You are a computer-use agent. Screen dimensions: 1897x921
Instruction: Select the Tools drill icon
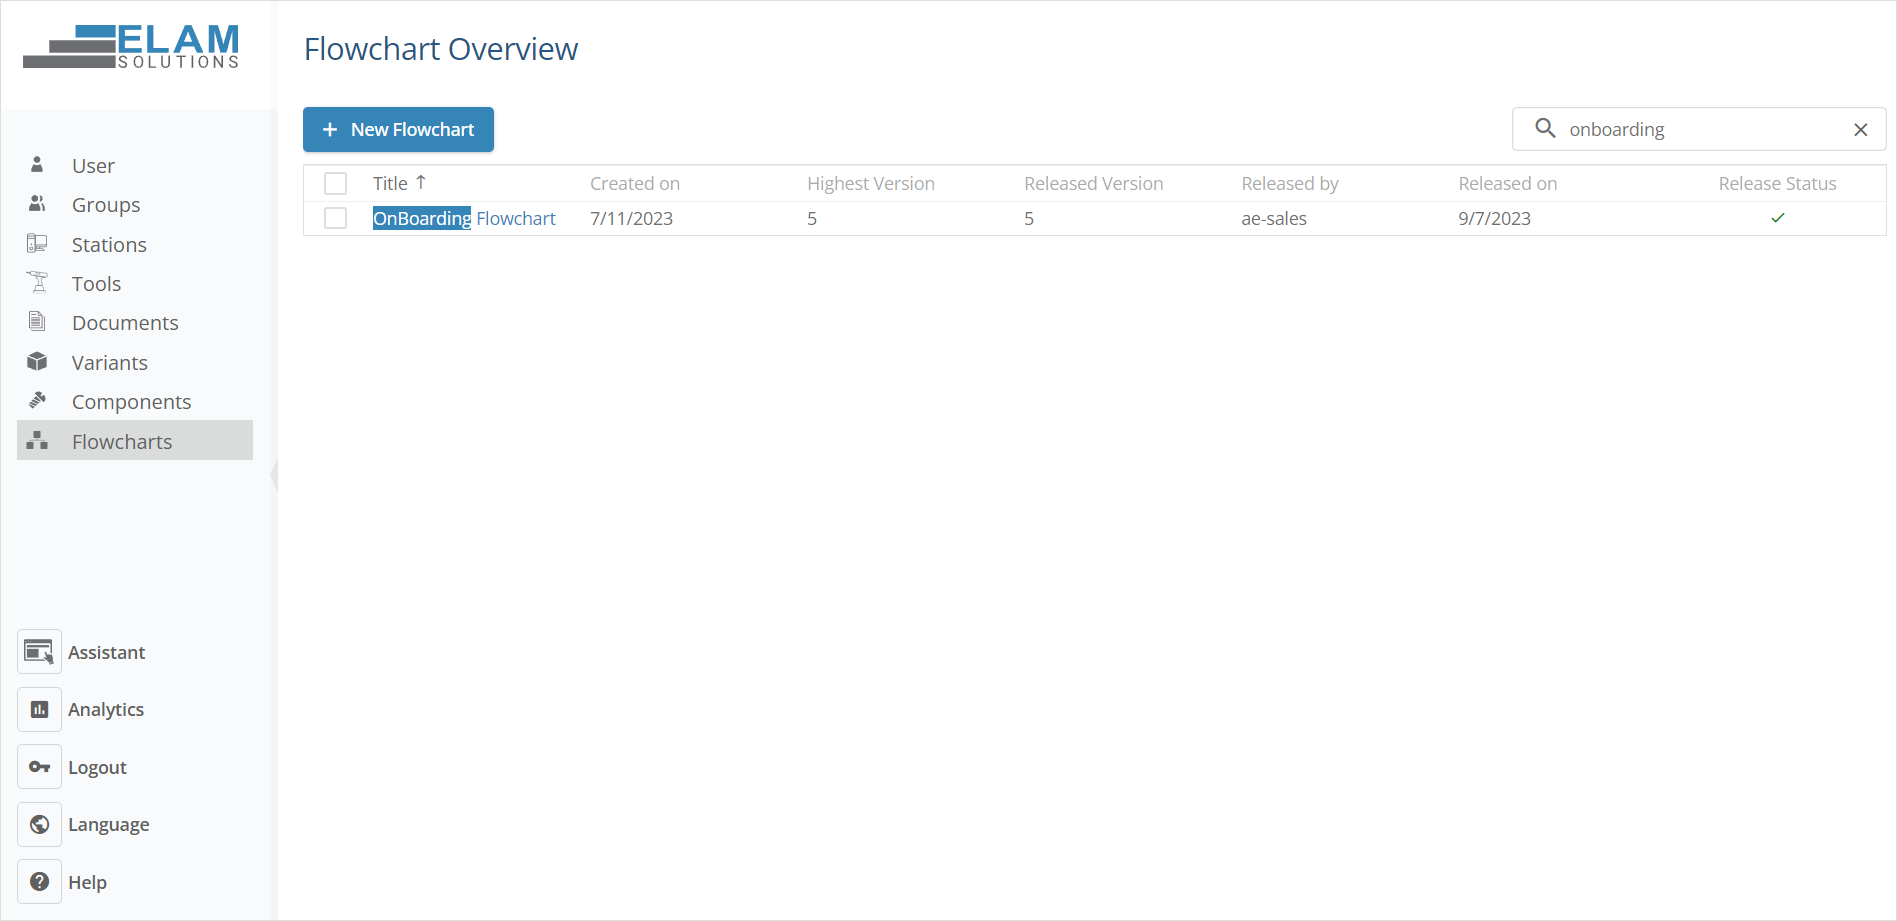(37, 283)
